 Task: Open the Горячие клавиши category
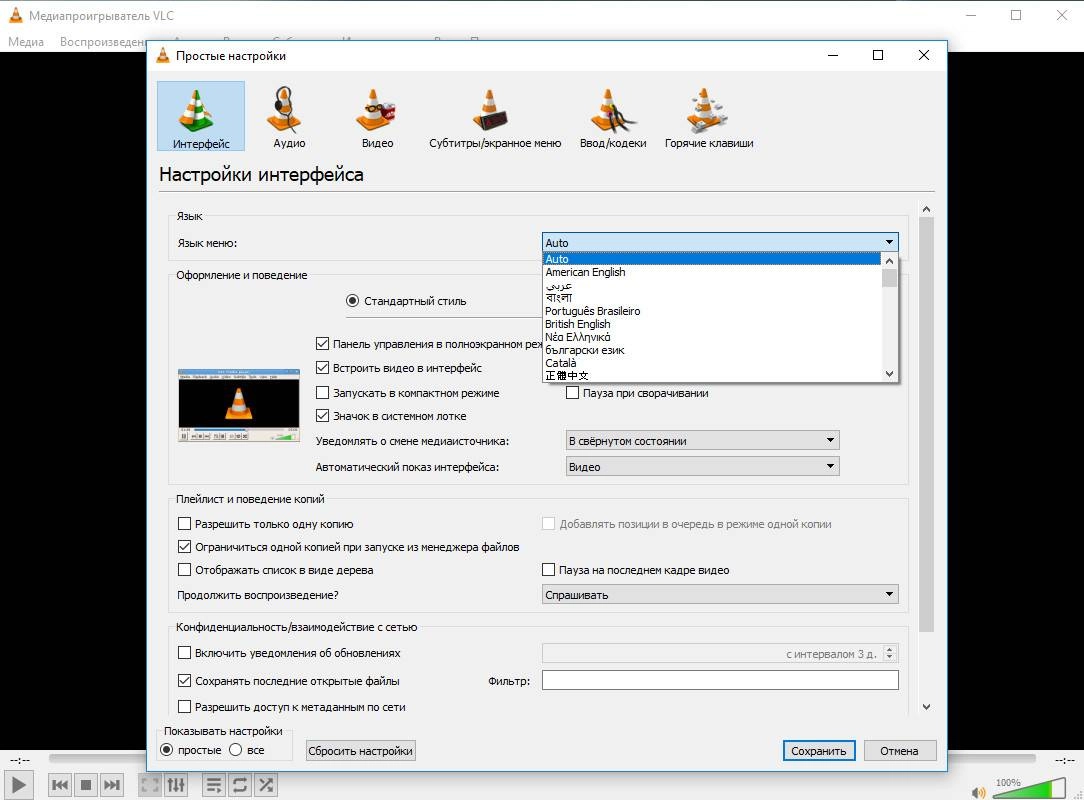(x=709, y=115)
